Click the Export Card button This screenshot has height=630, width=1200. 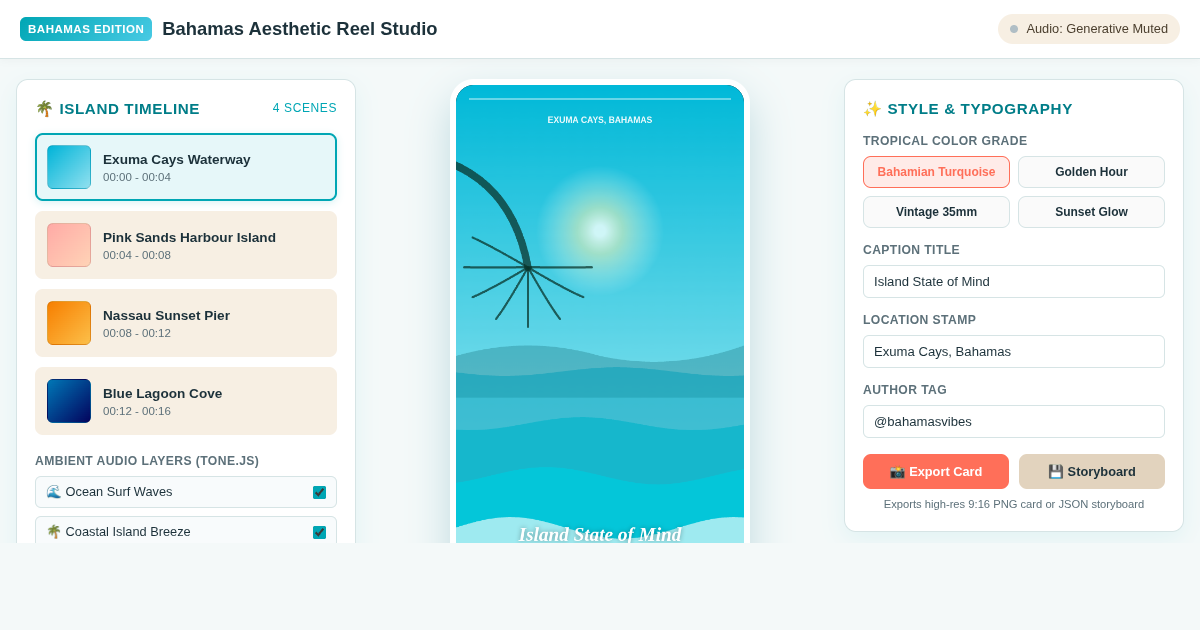tap(936, 472)
